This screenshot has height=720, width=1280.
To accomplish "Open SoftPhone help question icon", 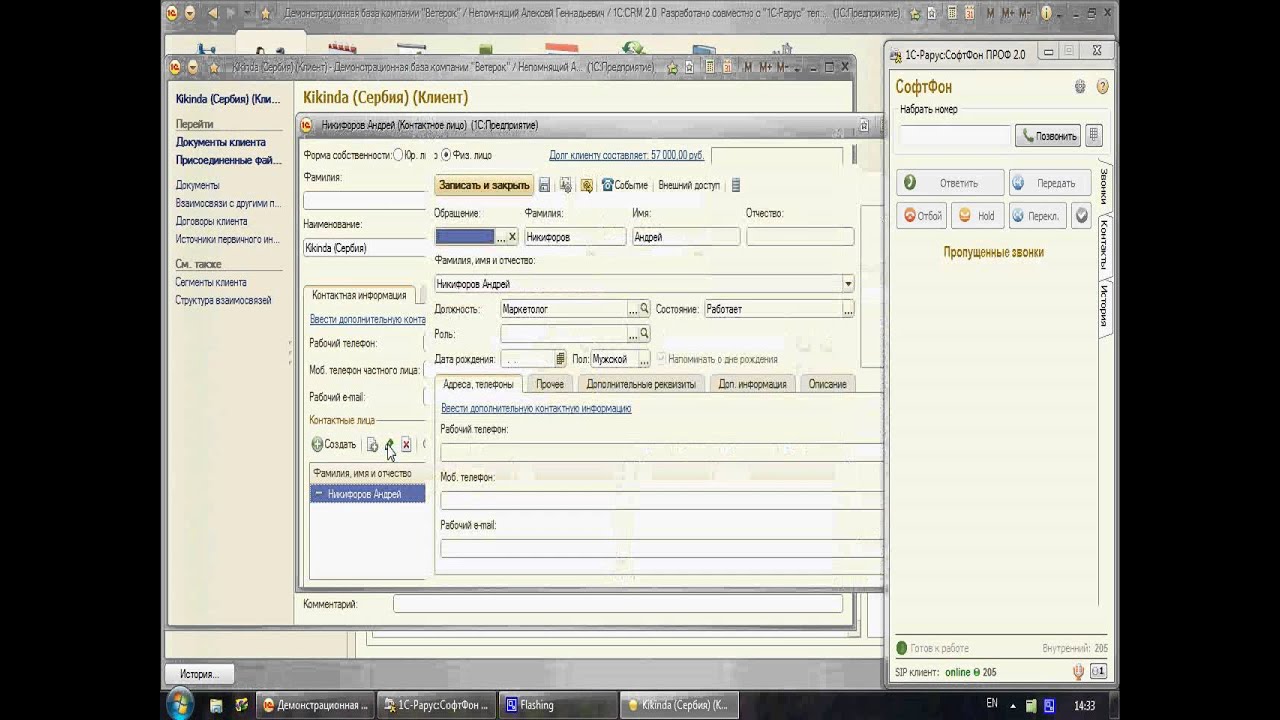I will (x=1102, y=87).
